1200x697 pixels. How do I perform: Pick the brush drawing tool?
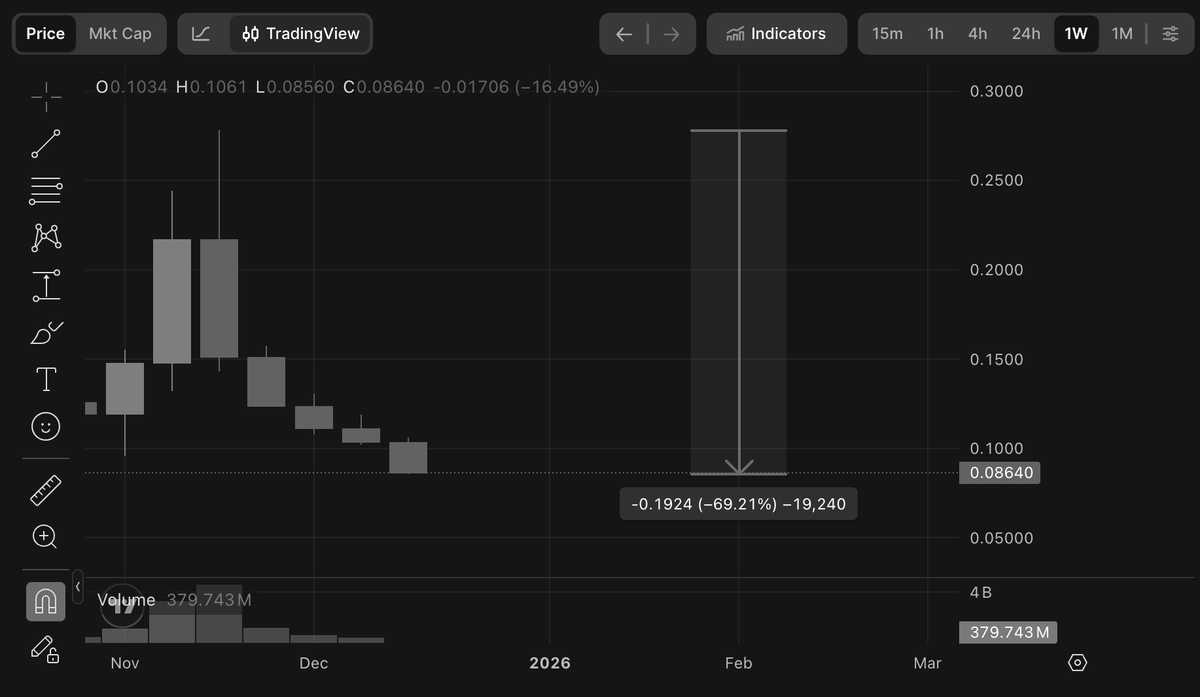(46, 332)
